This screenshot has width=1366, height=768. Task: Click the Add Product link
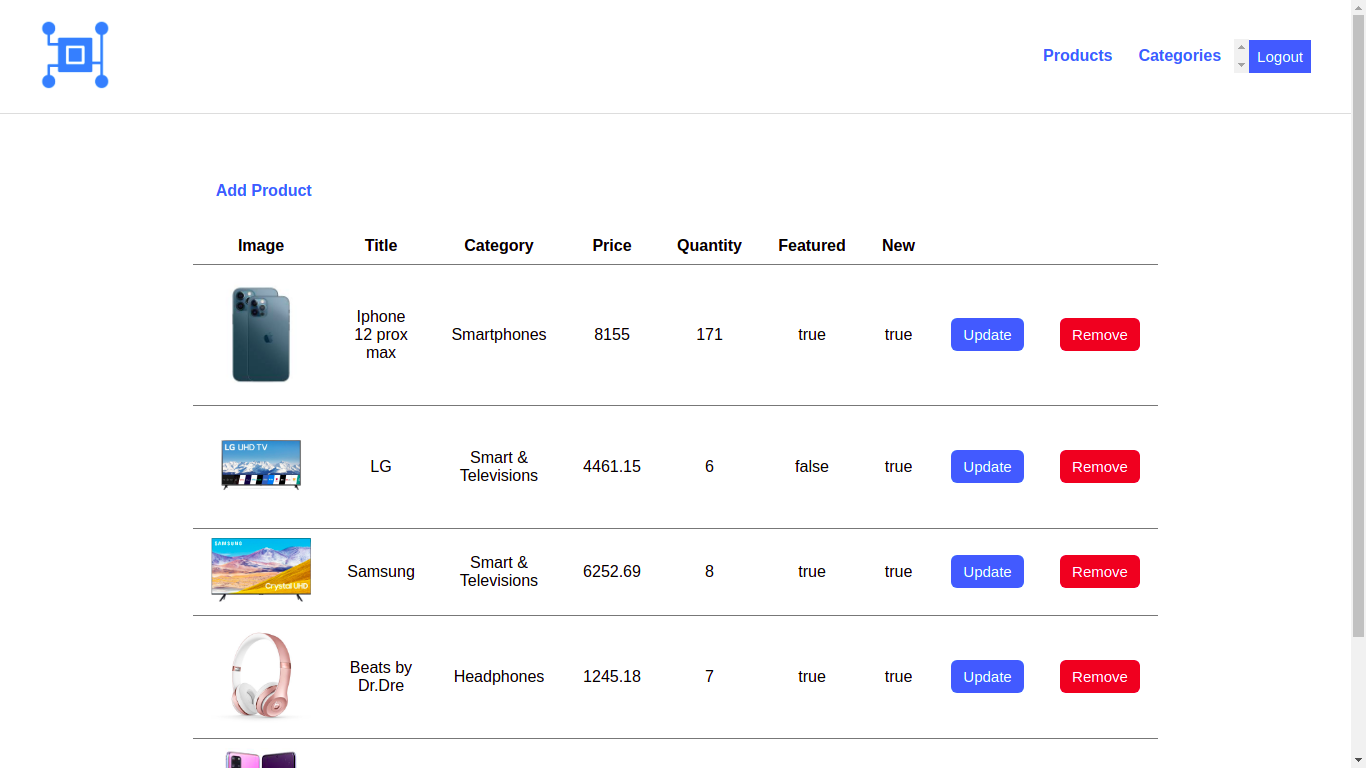point(264,191)
